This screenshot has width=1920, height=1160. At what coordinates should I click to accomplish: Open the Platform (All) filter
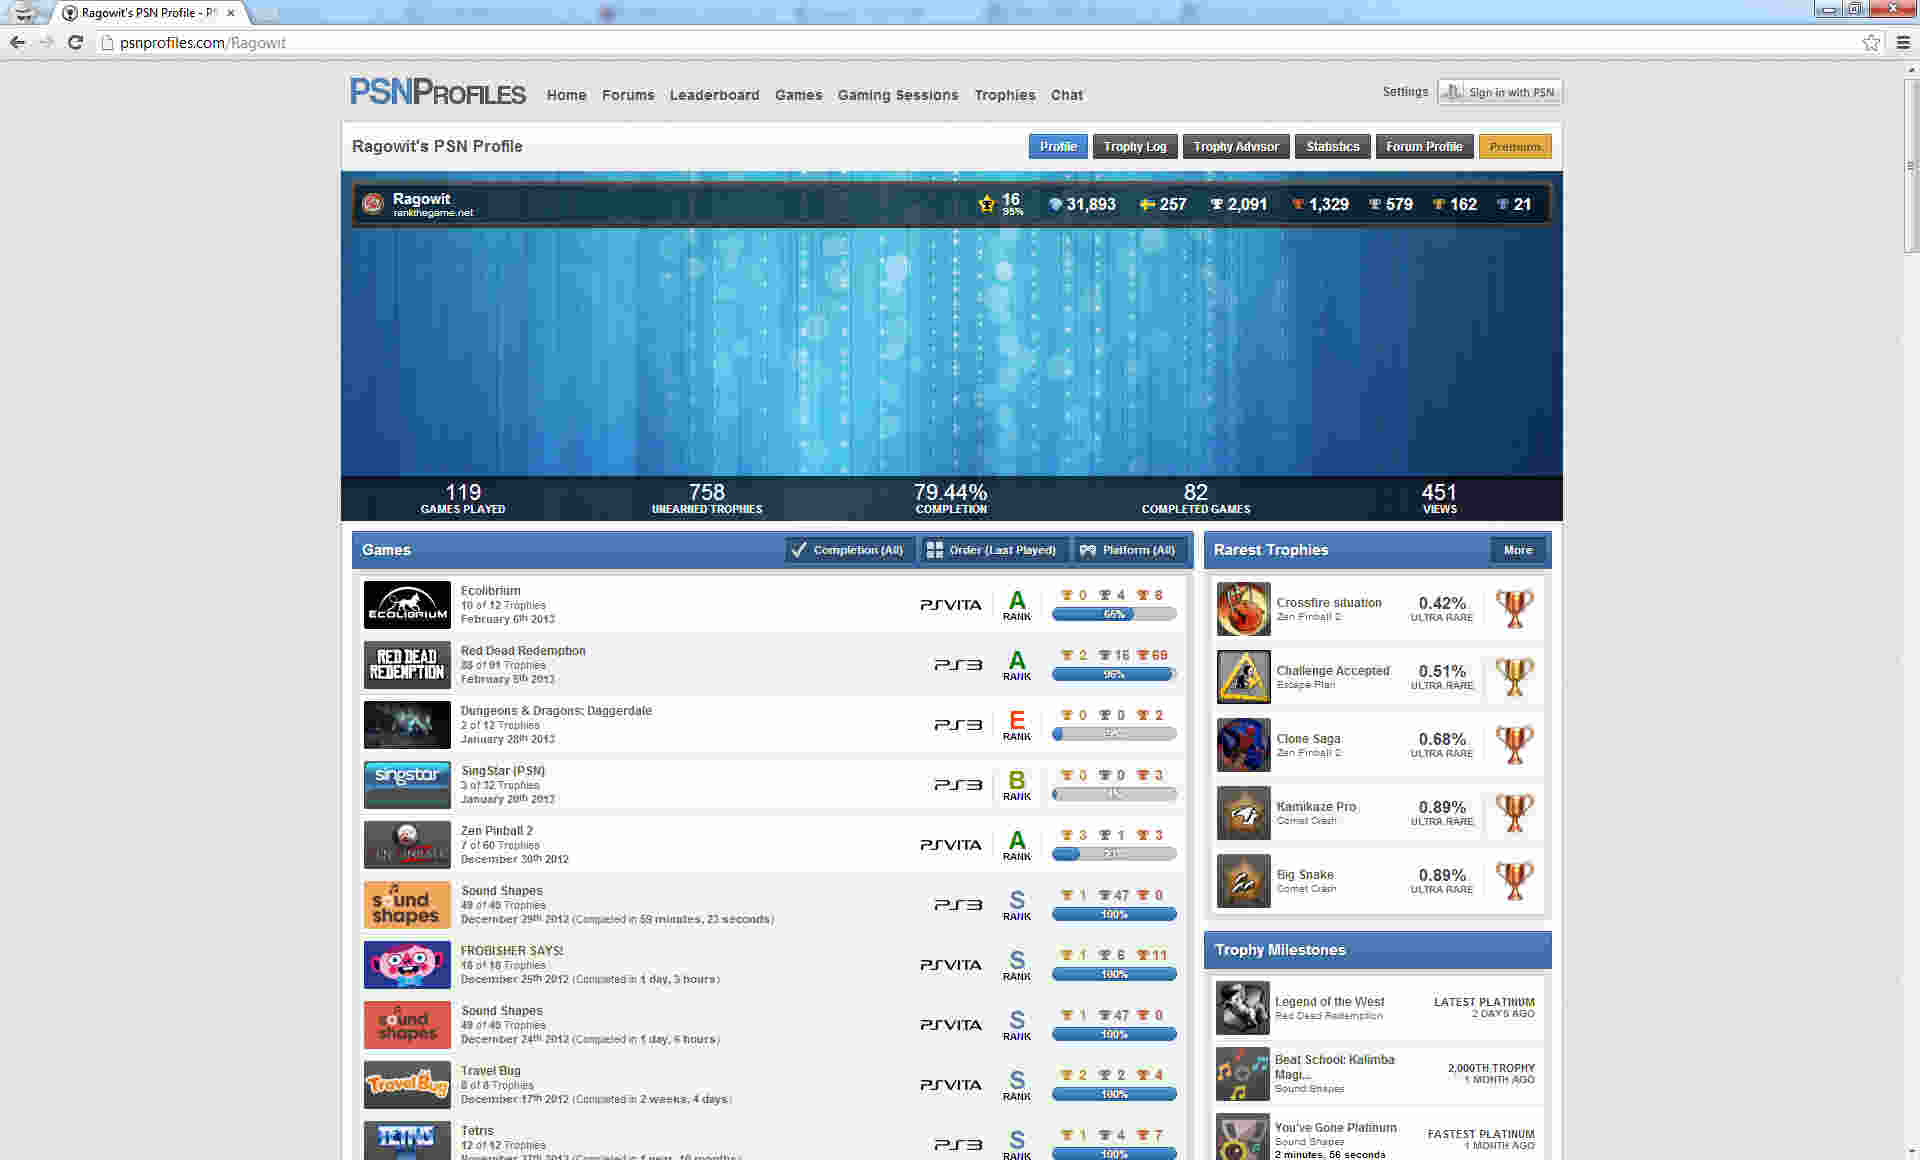pyautogui.click(x=1131, y=549)
